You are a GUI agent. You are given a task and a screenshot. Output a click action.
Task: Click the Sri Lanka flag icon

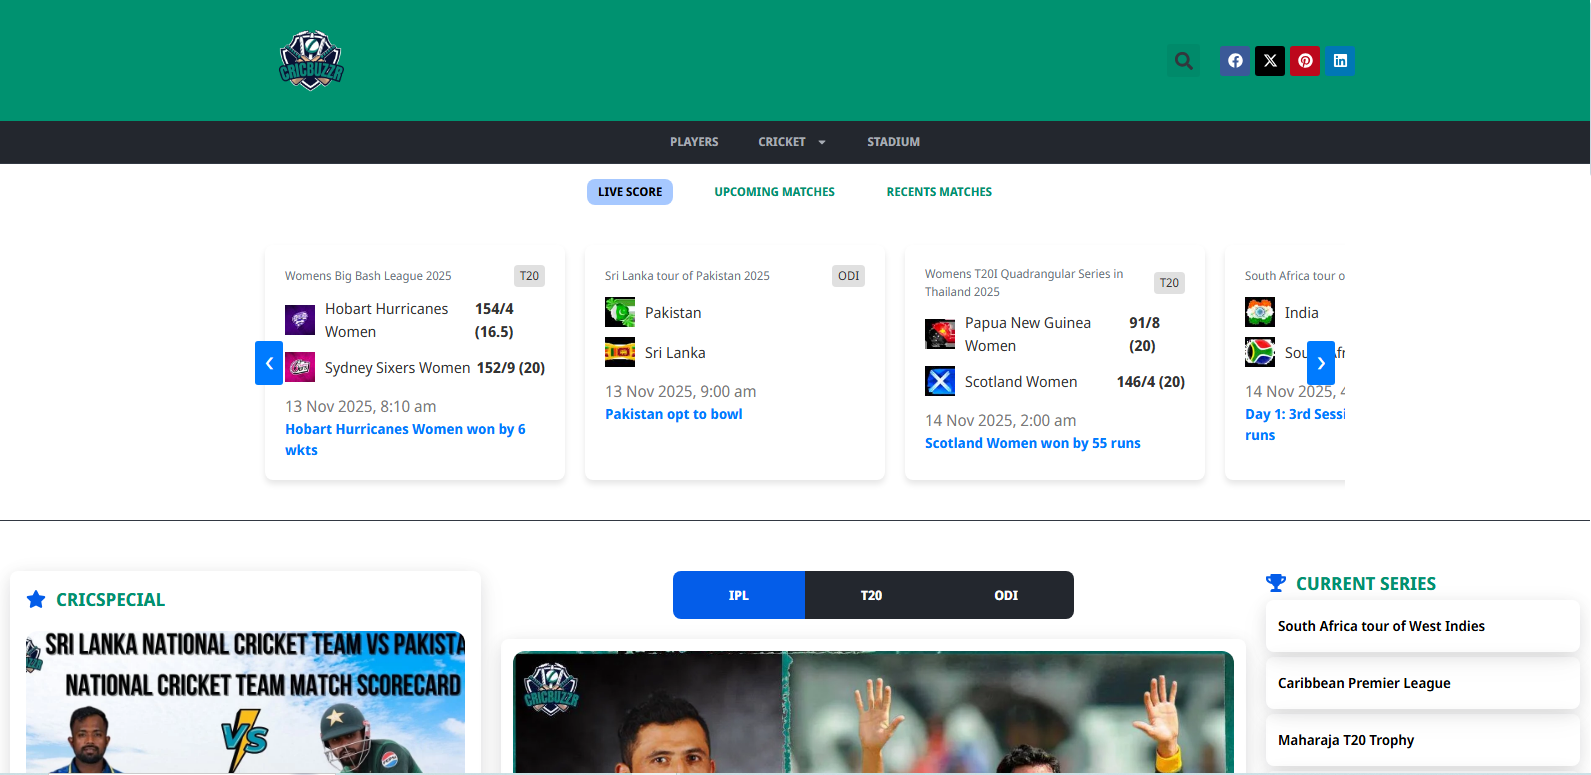click(x=620, y=352)
